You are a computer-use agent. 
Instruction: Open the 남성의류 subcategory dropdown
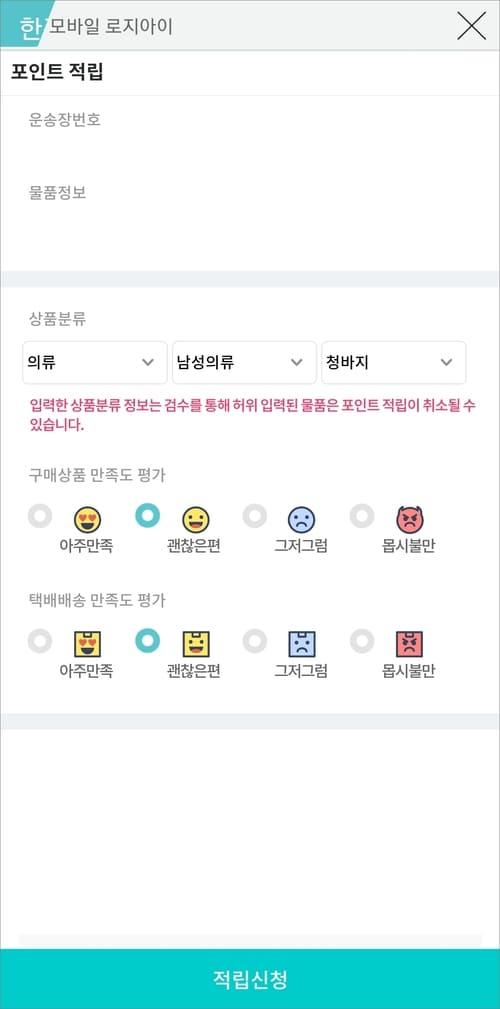click(x=245, y=362)
